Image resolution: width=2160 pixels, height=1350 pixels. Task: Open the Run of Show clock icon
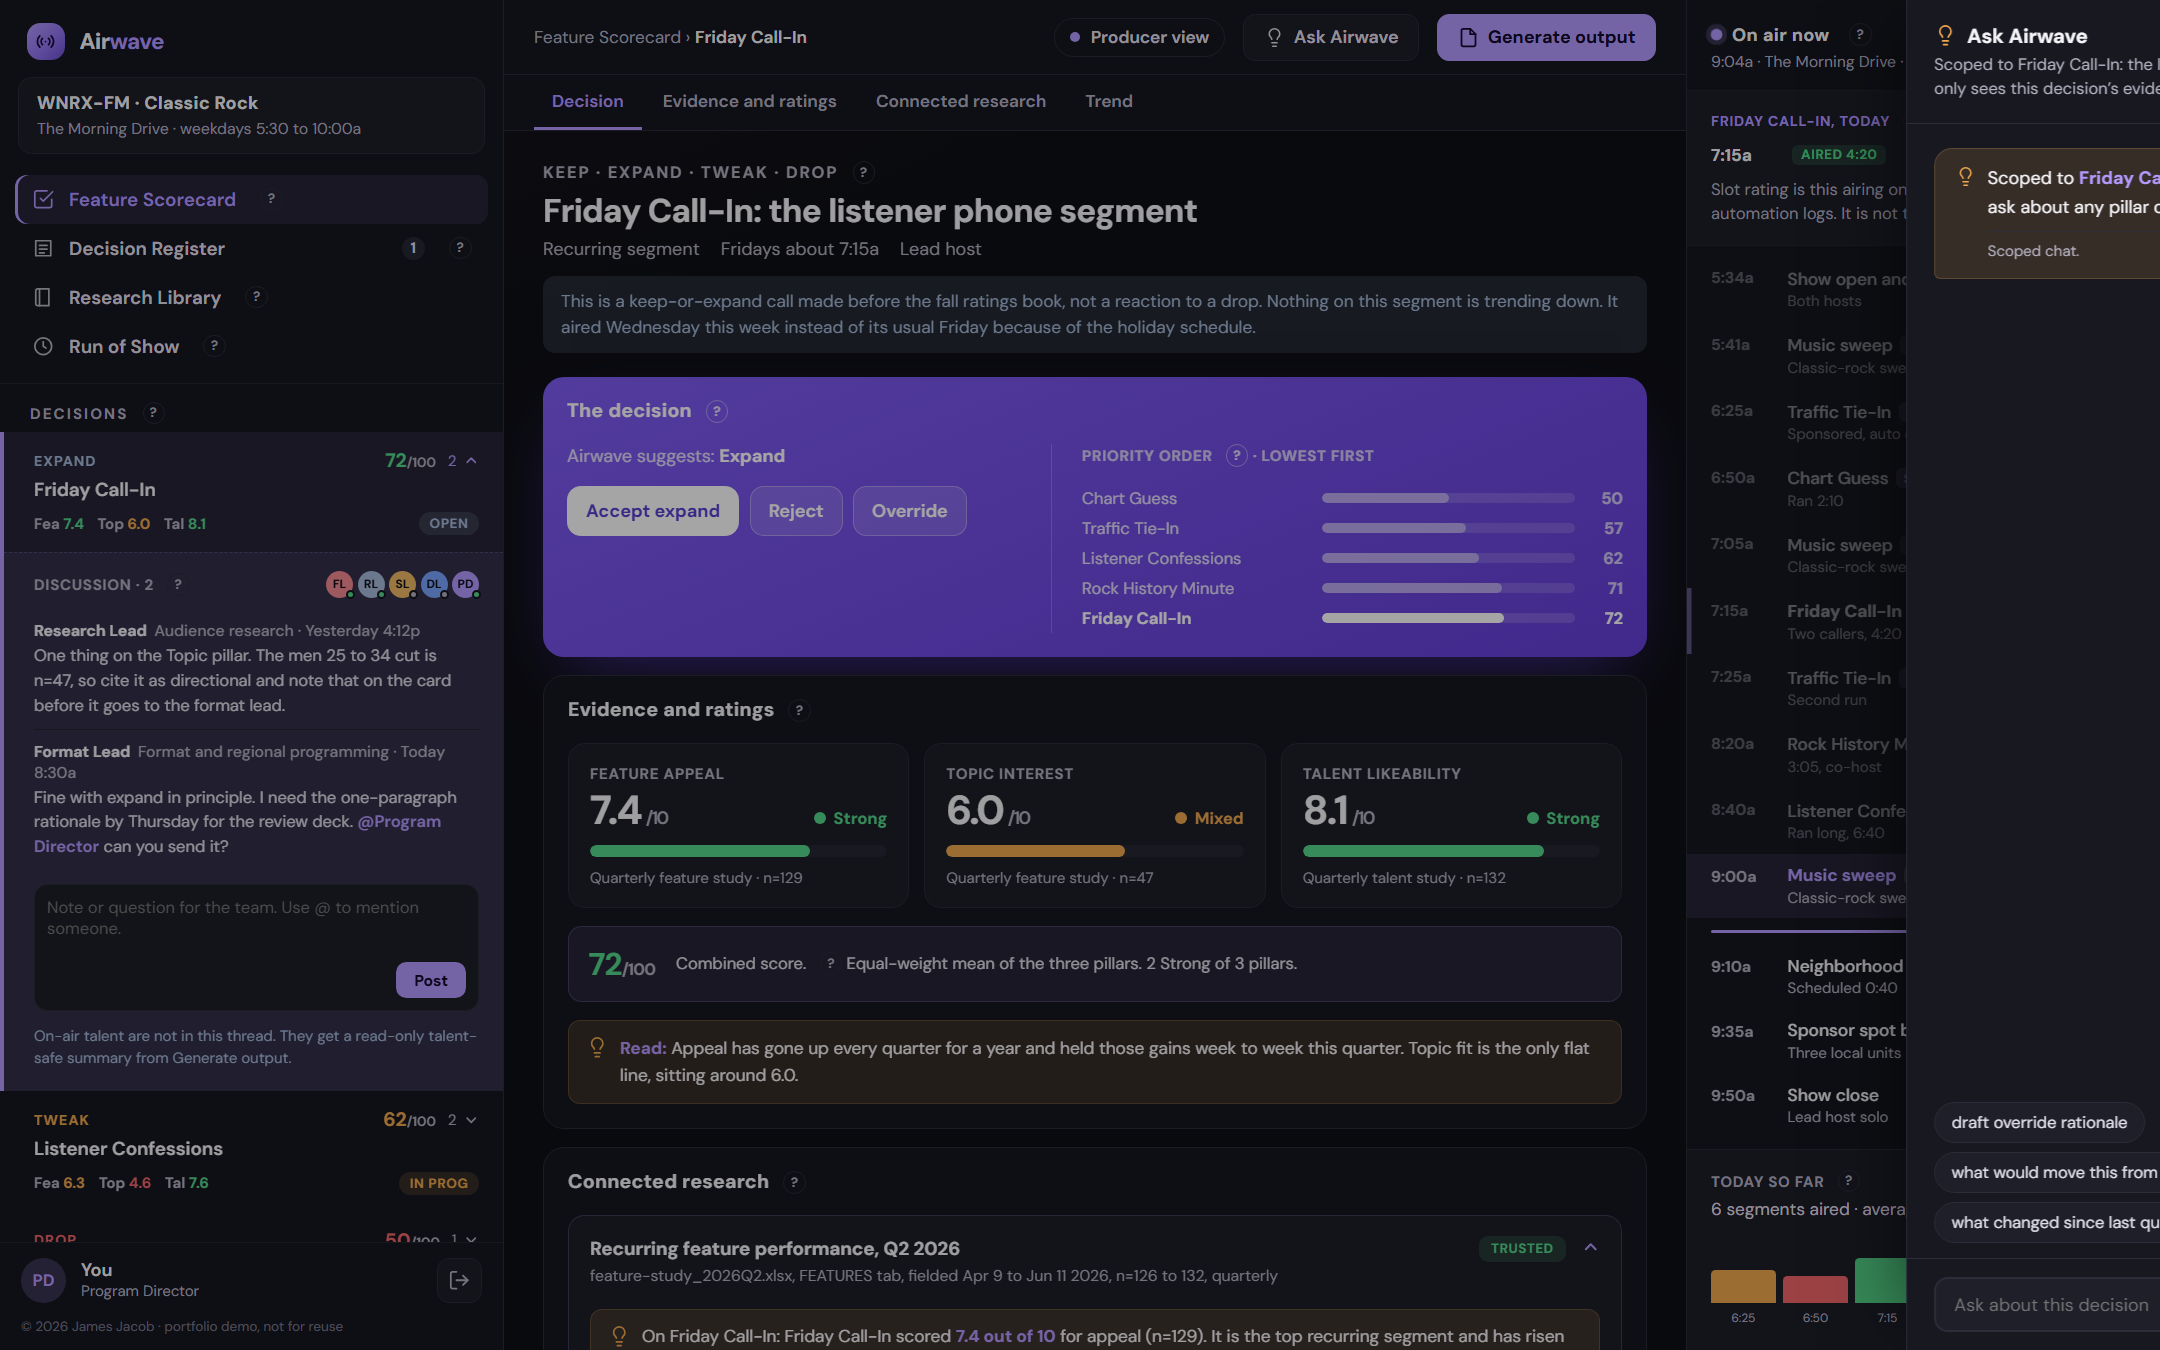point(43,346)
